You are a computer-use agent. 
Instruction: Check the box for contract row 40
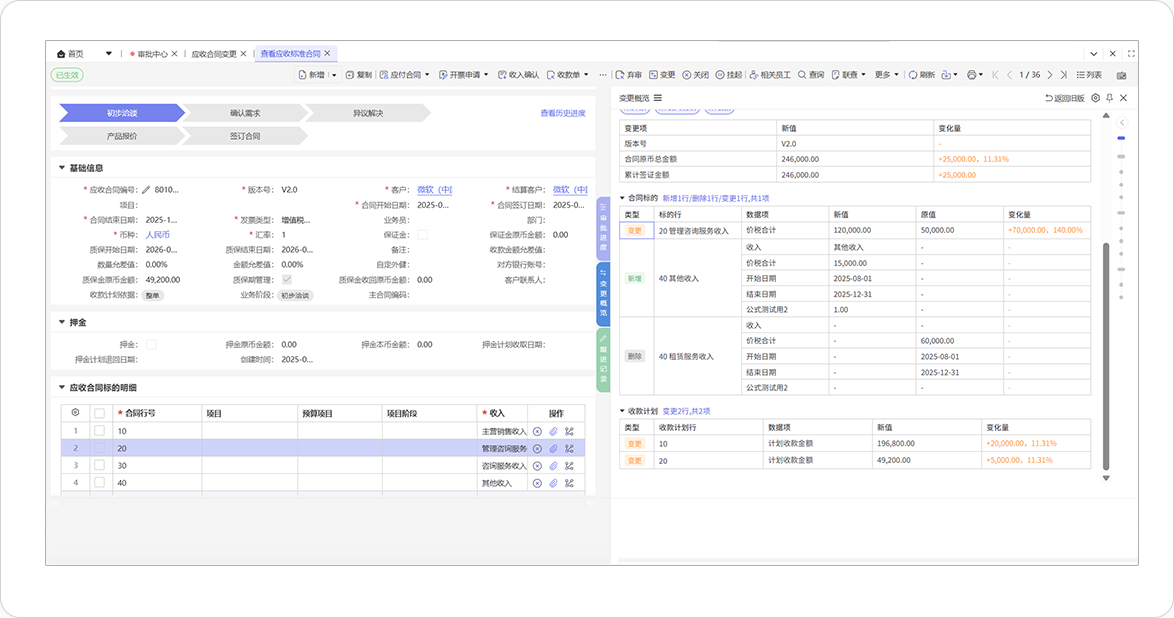(x=99, y=483)
